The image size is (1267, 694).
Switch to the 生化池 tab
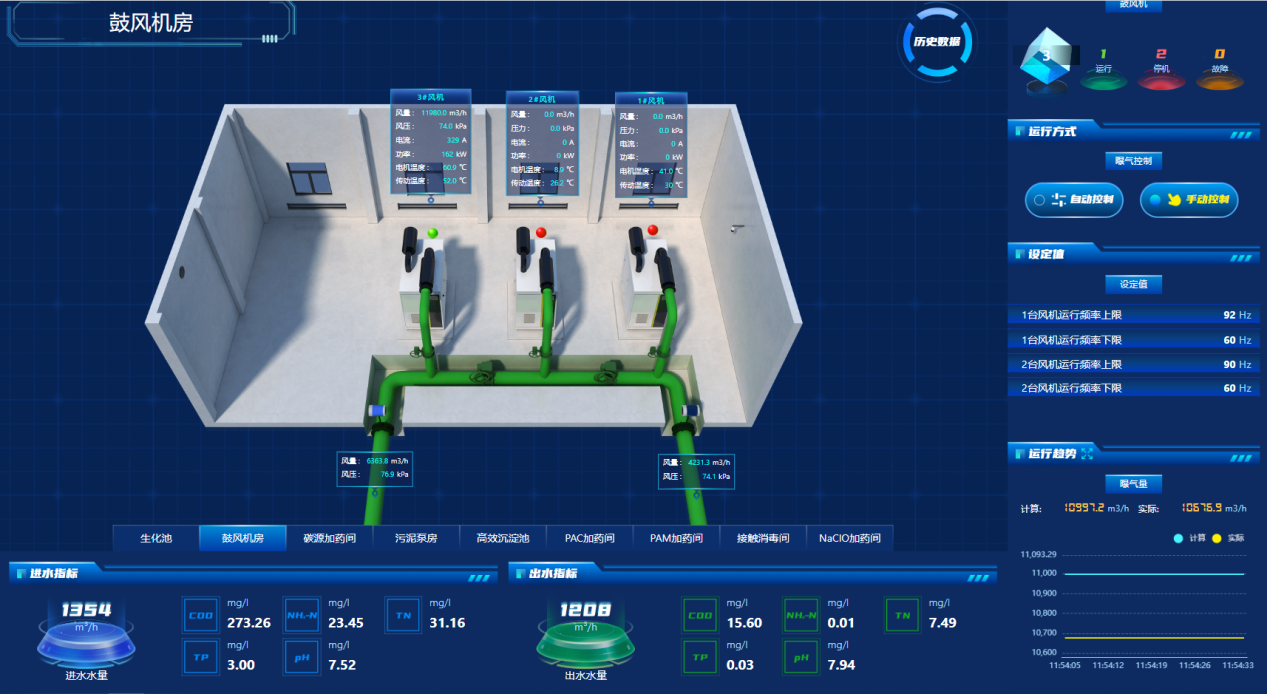point(156,538)
